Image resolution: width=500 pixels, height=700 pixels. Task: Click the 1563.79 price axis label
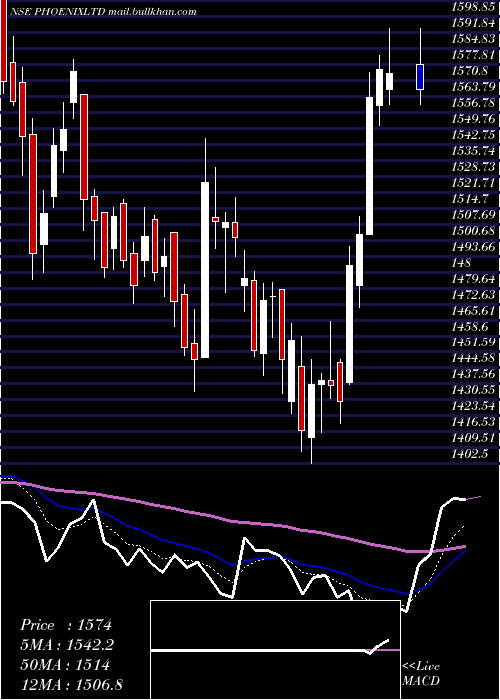pyautogui.click(x=474, y=87)
